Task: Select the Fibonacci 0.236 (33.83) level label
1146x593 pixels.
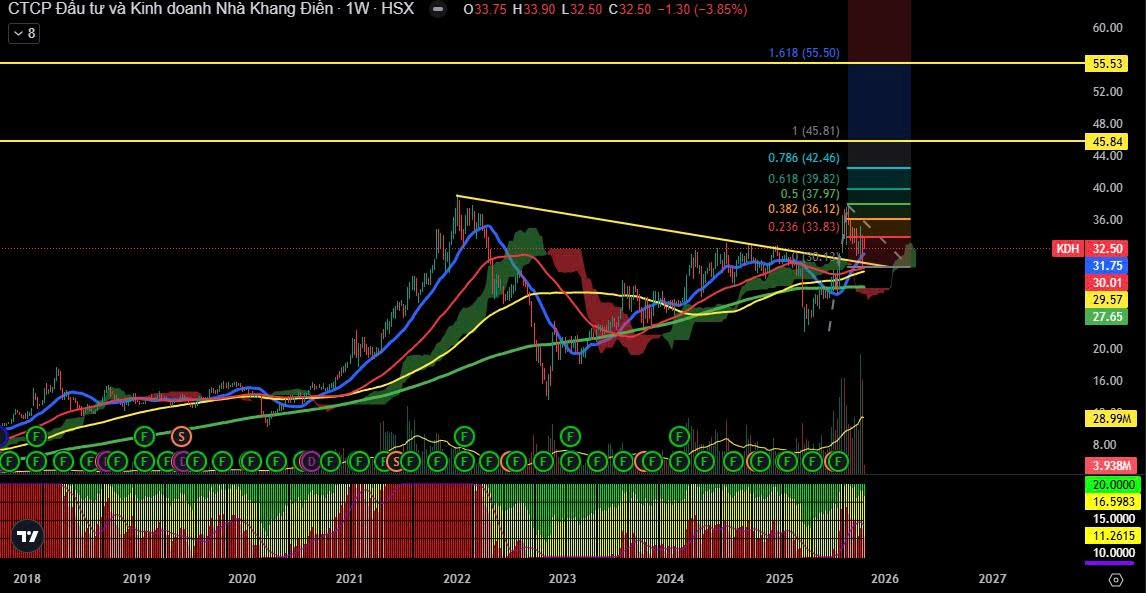Action: pos(804,227)
